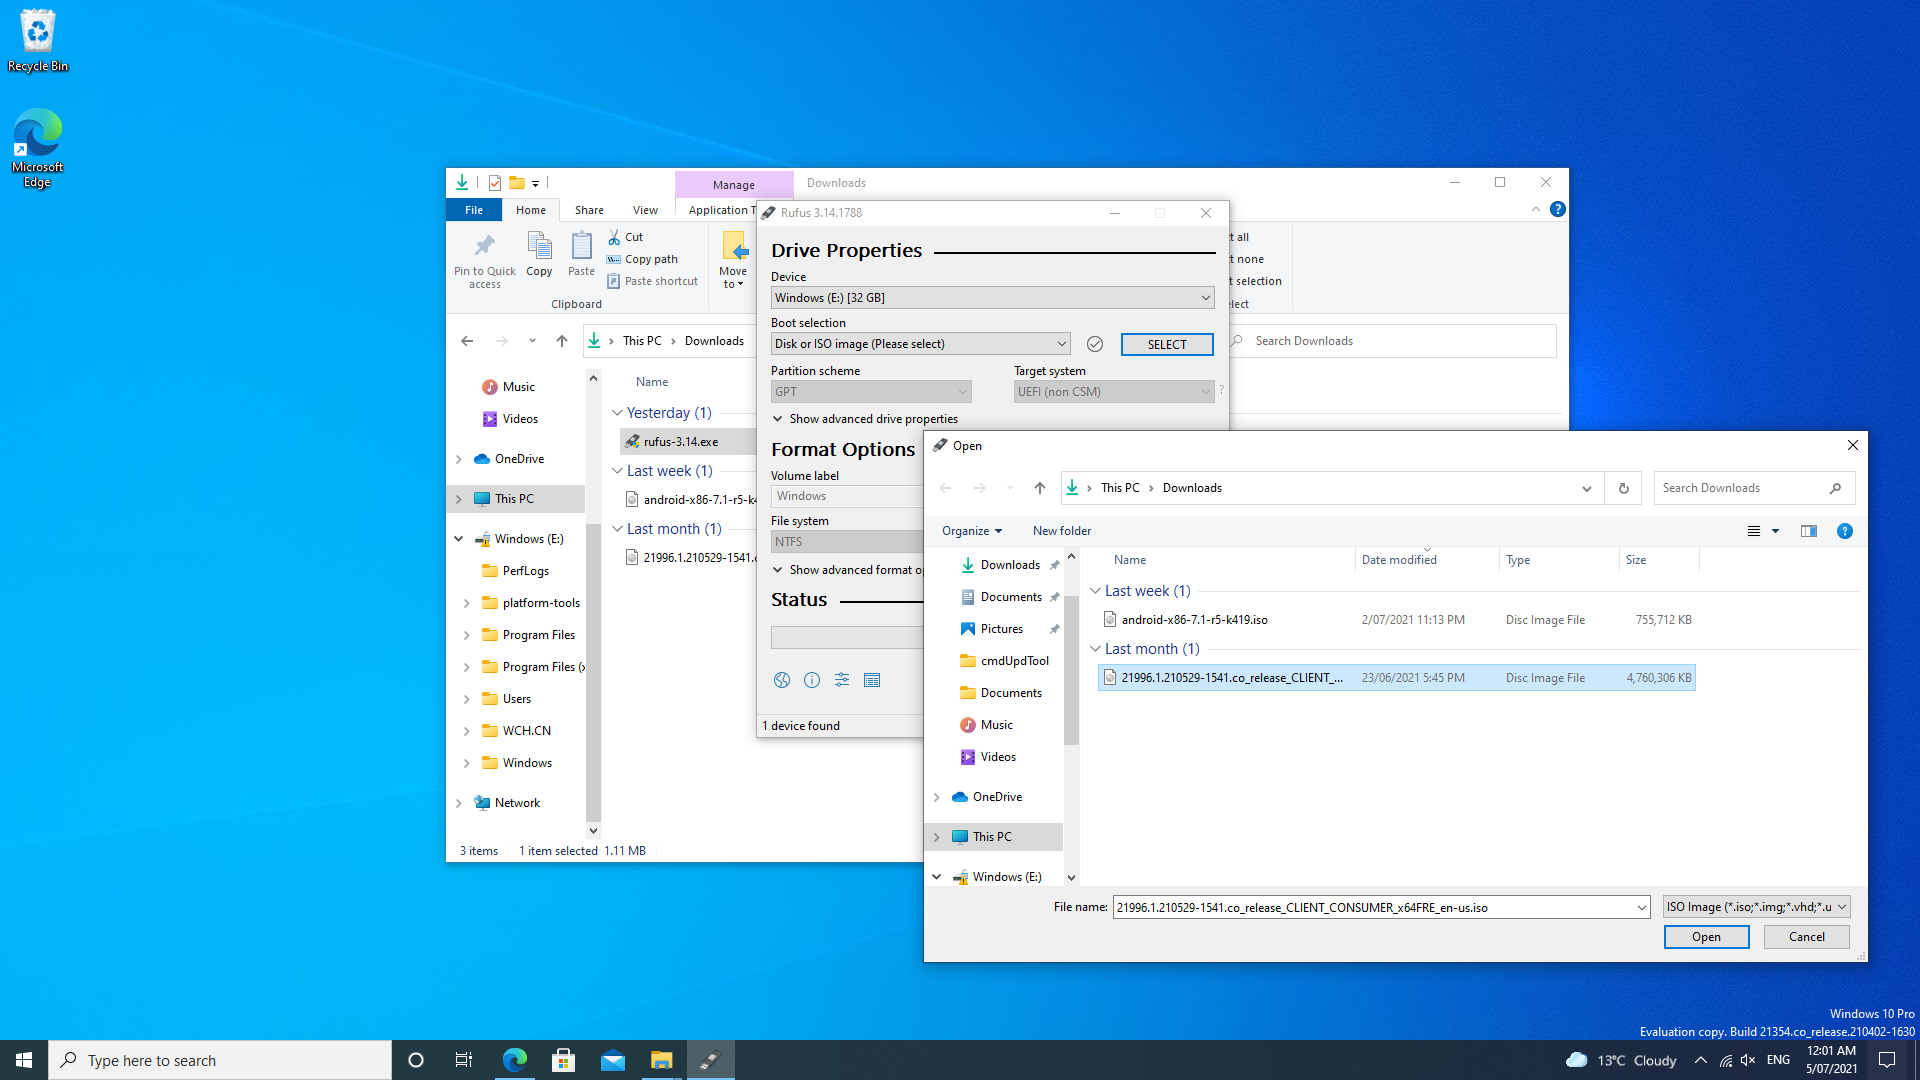This screenshot has height=1080, width=1920.
Task: Click the Cut scissors command
Action: pyautogui.click(x=625, y=237)
